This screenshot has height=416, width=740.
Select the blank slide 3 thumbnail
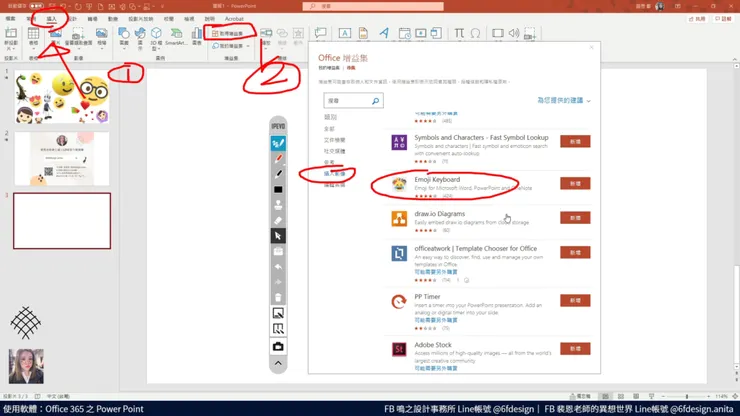[x=62, y=221]
